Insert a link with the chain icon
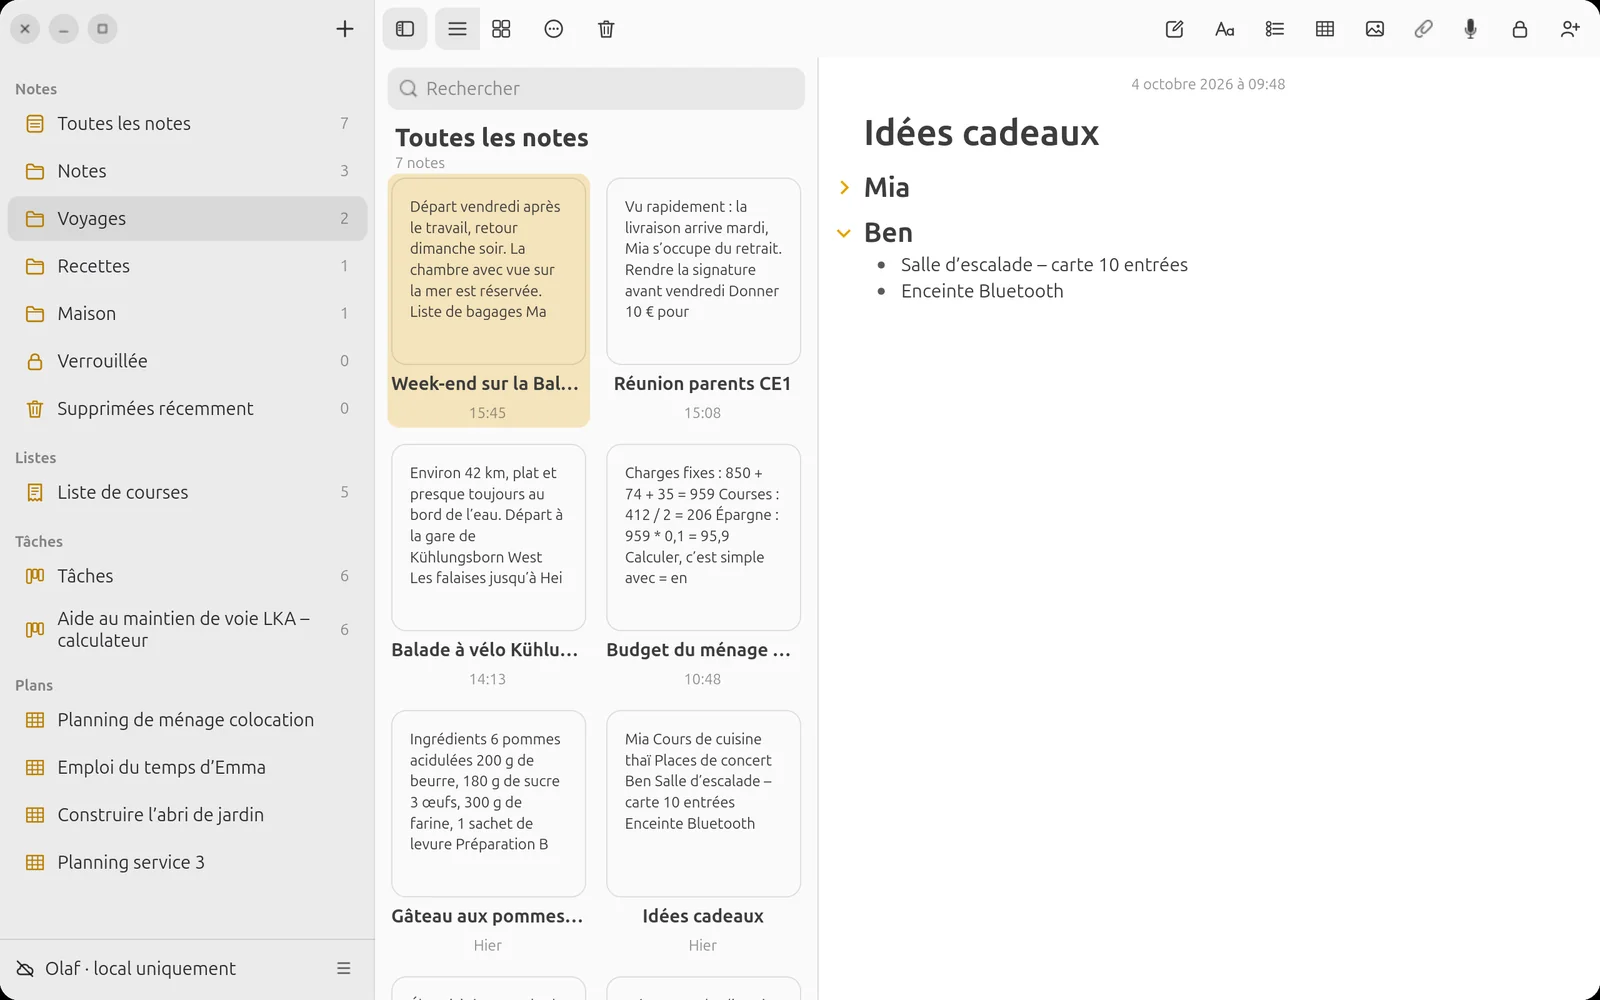The image size is (1600, 1000). point(1423,29)
